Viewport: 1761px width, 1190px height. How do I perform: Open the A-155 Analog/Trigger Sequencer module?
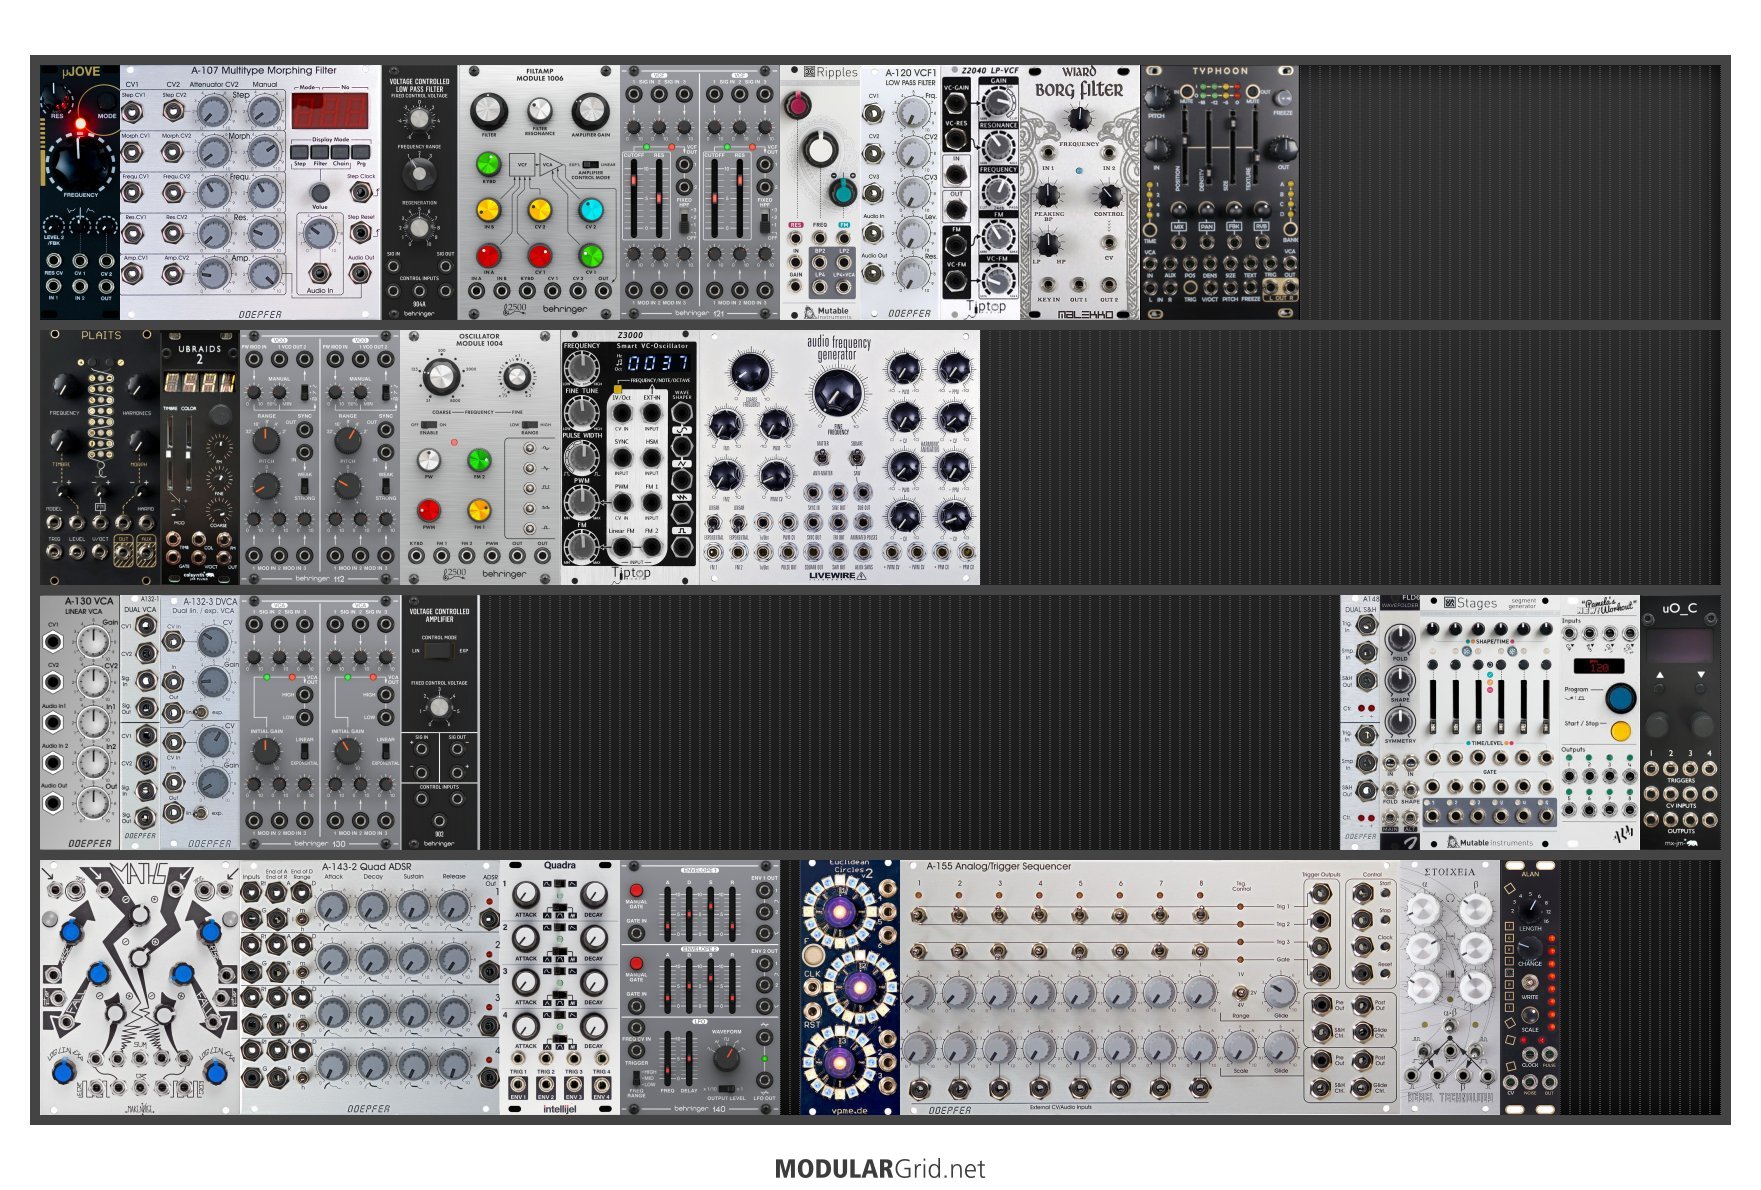click(1150, 988)
